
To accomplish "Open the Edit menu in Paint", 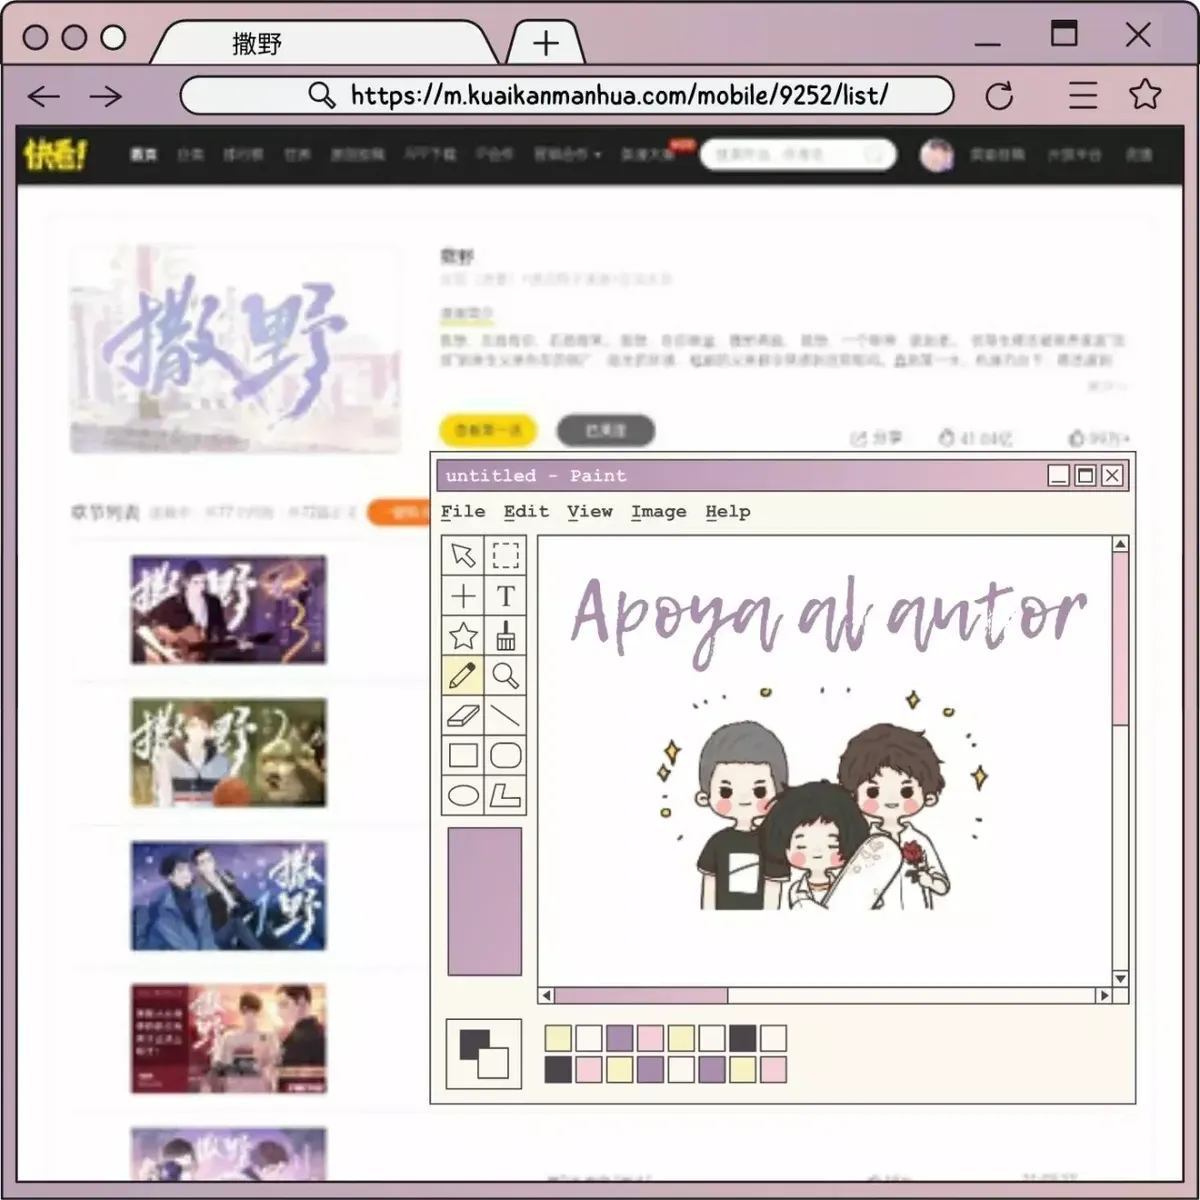I will pyautogui.click(x=526, y=511).
